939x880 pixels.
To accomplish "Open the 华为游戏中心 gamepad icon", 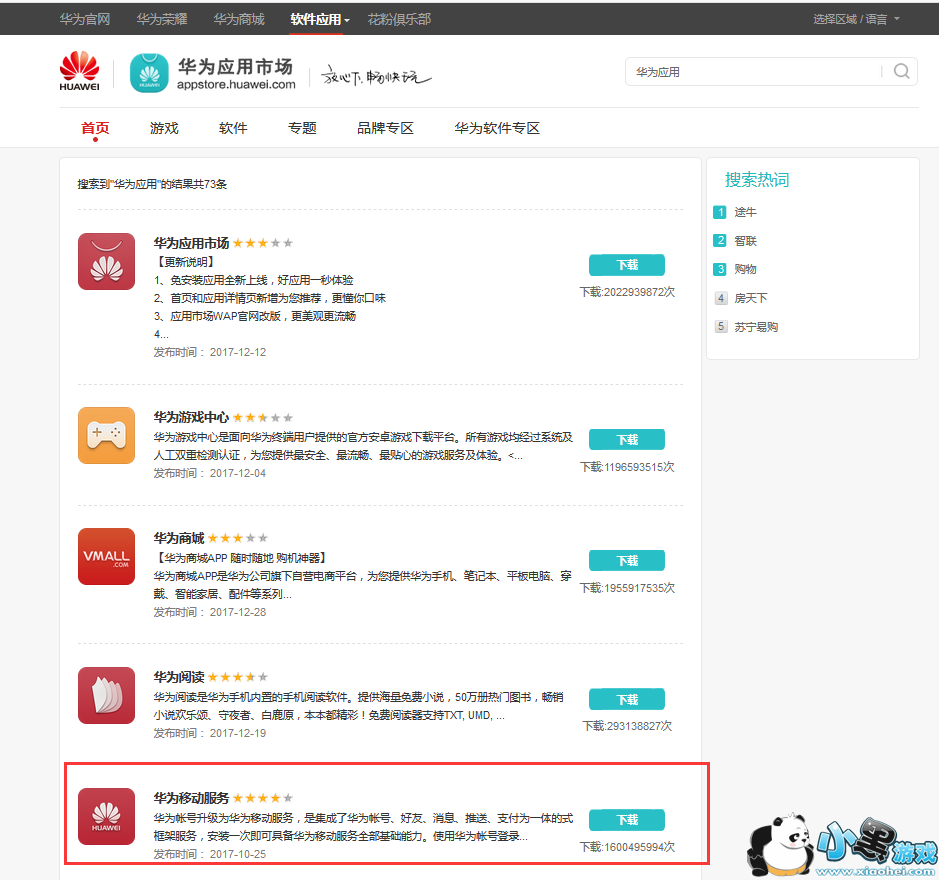I will [106, 435].
